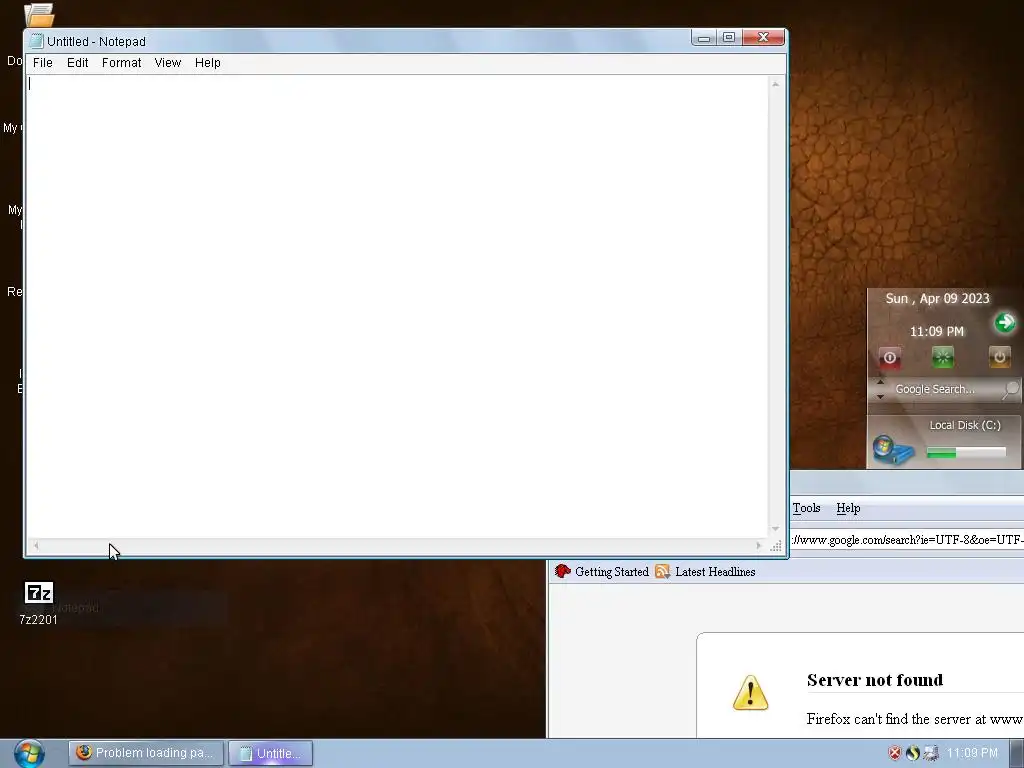Minimize the Notepad window
This screenshot has width=1024, height=768.
pyautogui.click(x=703, y=38)
